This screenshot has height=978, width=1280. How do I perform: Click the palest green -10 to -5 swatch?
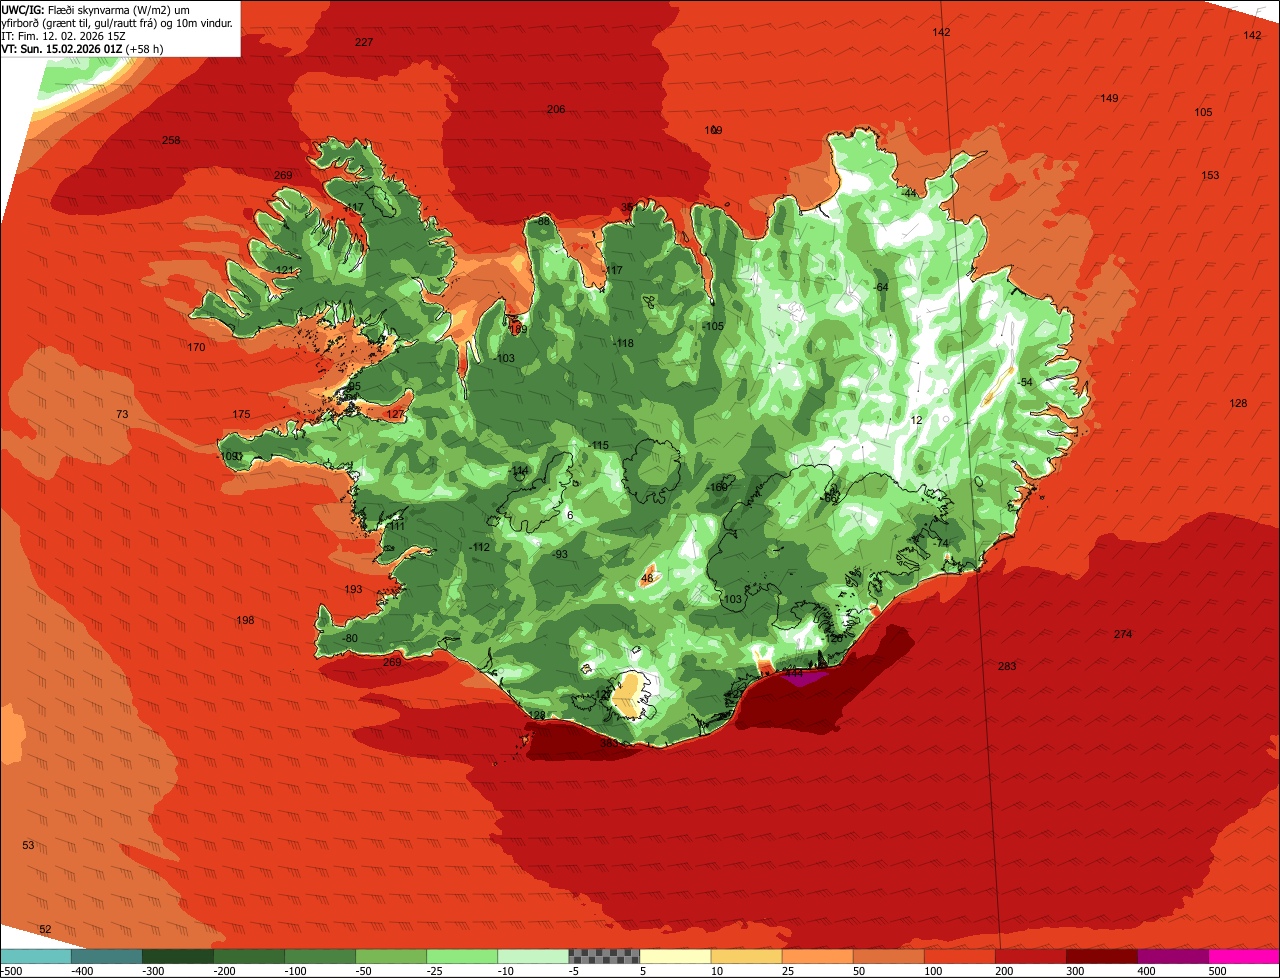[533, 956]
